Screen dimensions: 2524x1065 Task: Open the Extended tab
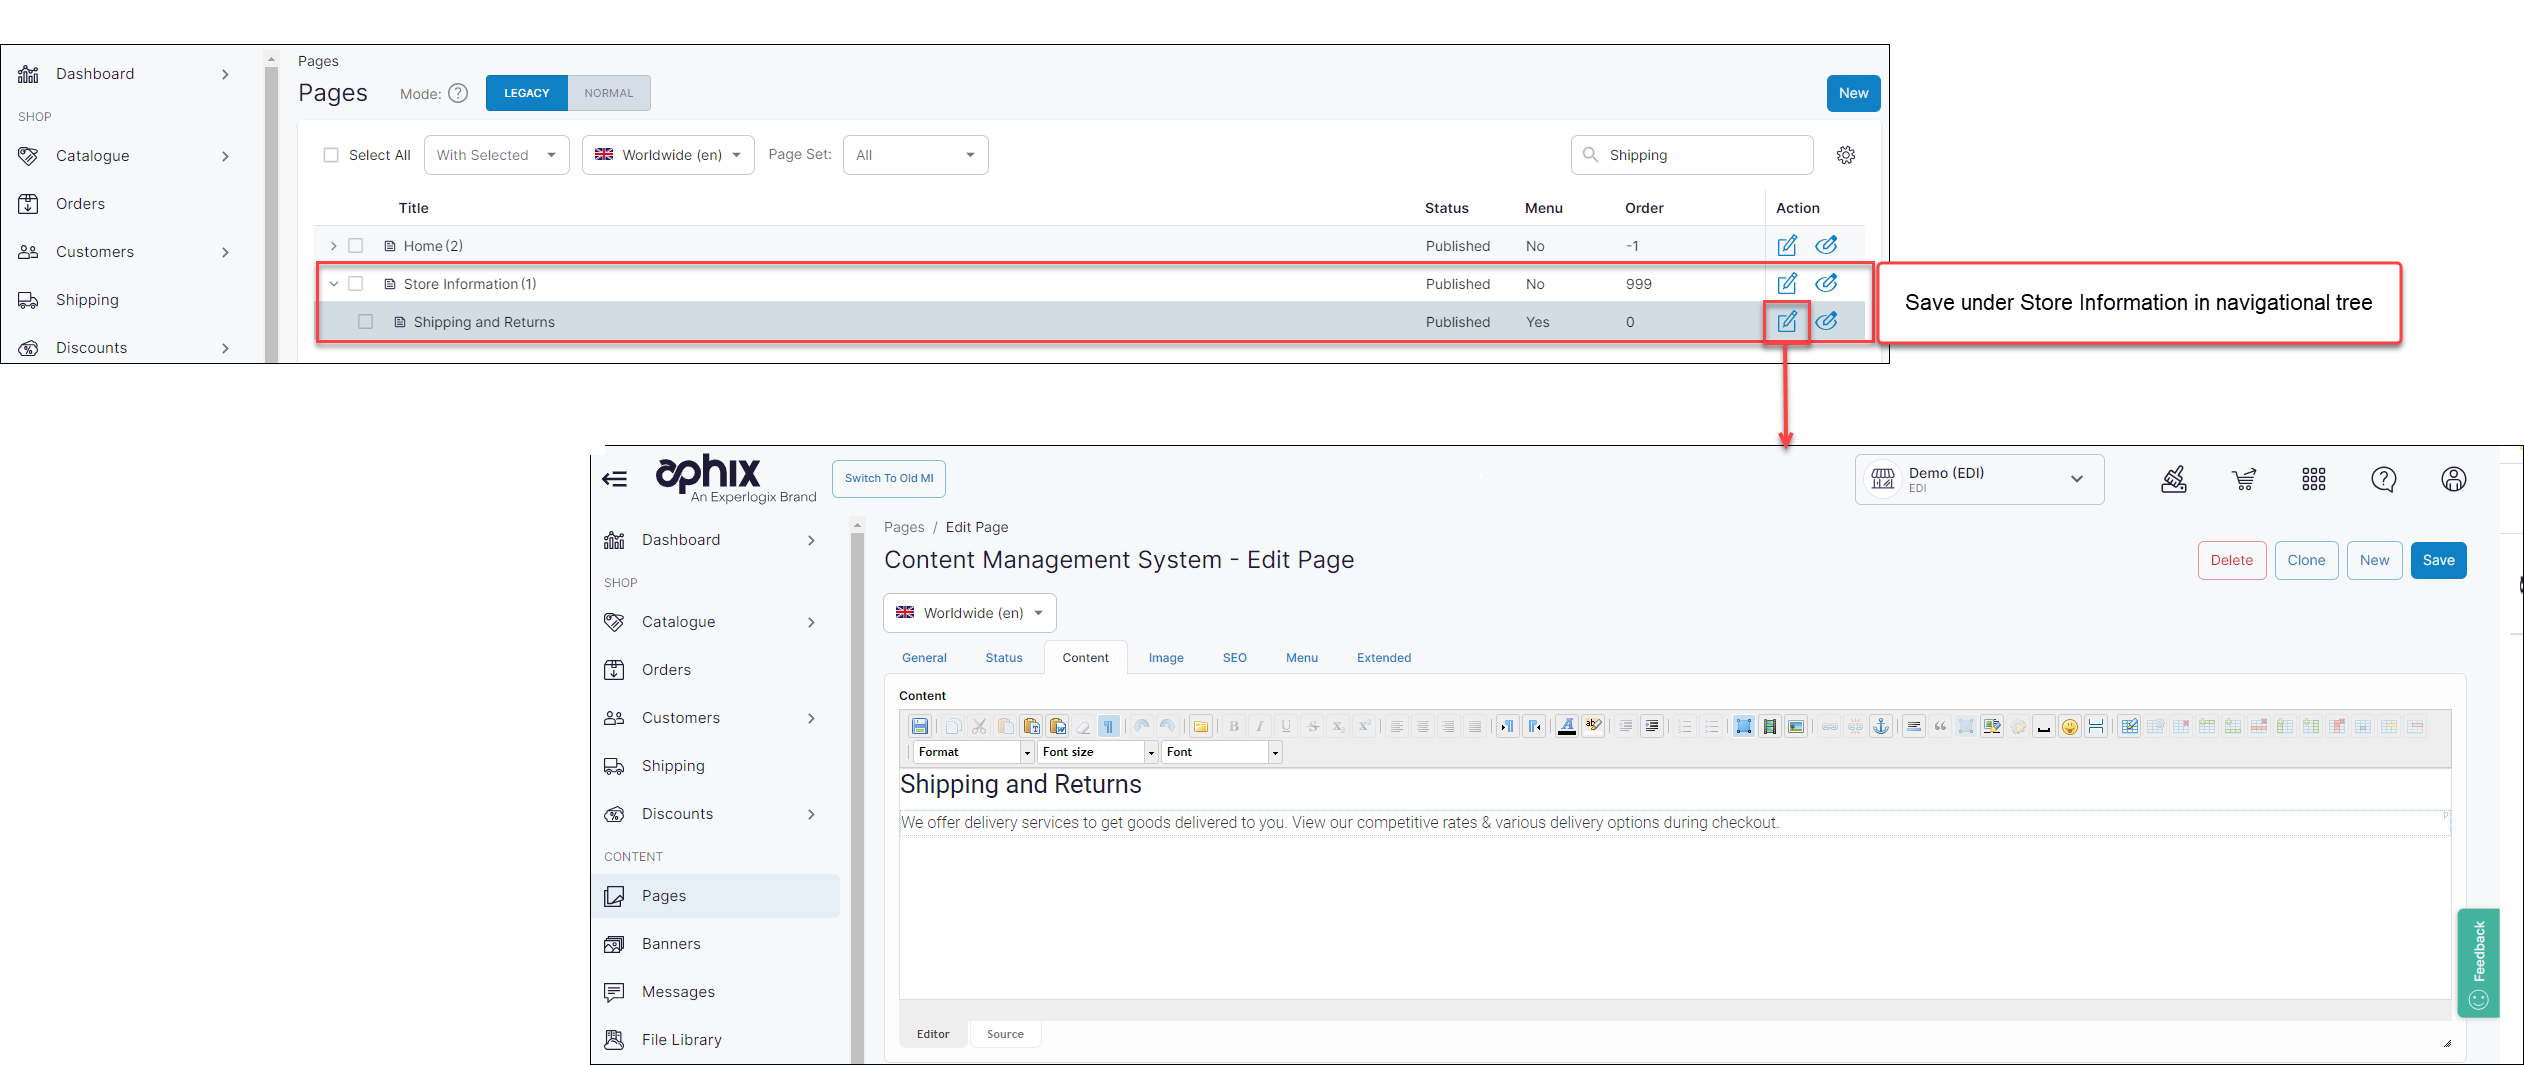tap(1383, 658)
